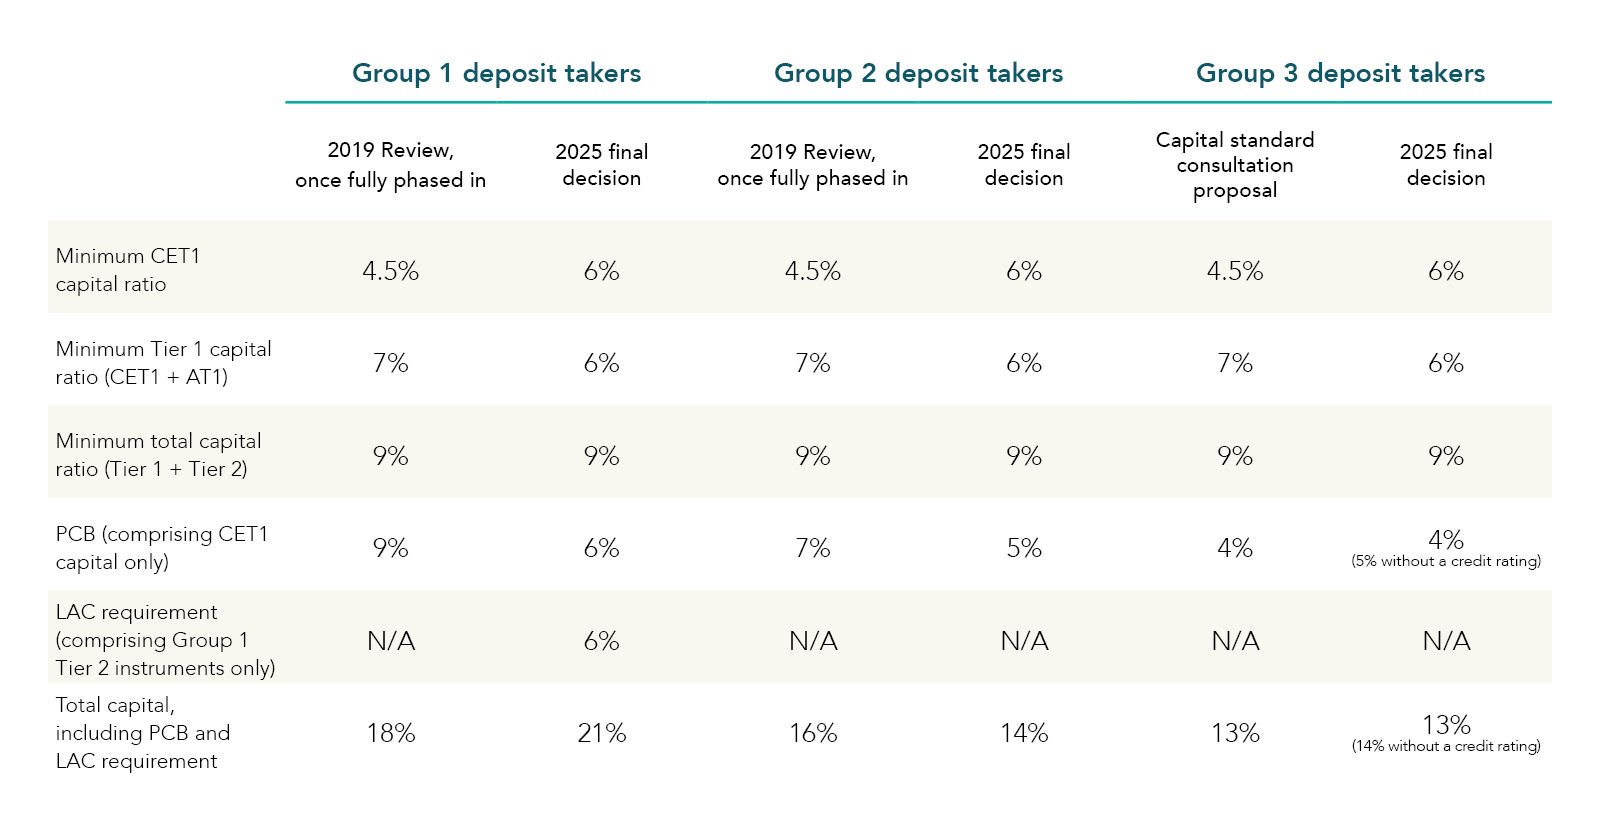Select the Minimum total capital ratio row label
The image size is (1600, 828).
[158, 455]
